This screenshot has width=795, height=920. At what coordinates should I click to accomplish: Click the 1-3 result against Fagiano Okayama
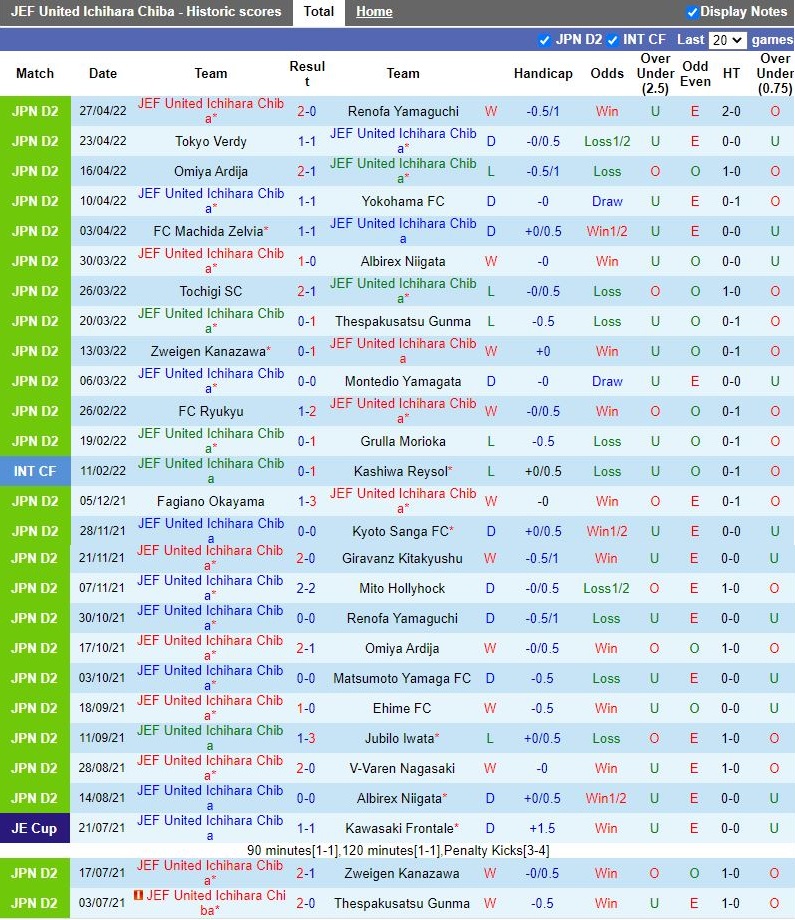click(x=306, y=501)
